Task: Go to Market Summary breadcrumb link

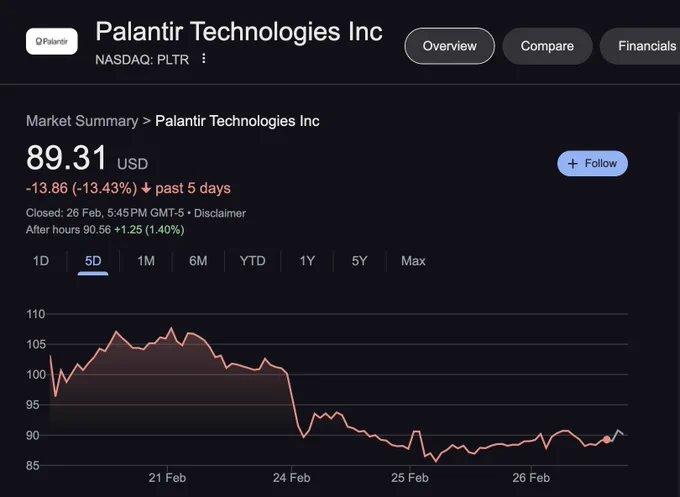Action: [x=82, y=121]
